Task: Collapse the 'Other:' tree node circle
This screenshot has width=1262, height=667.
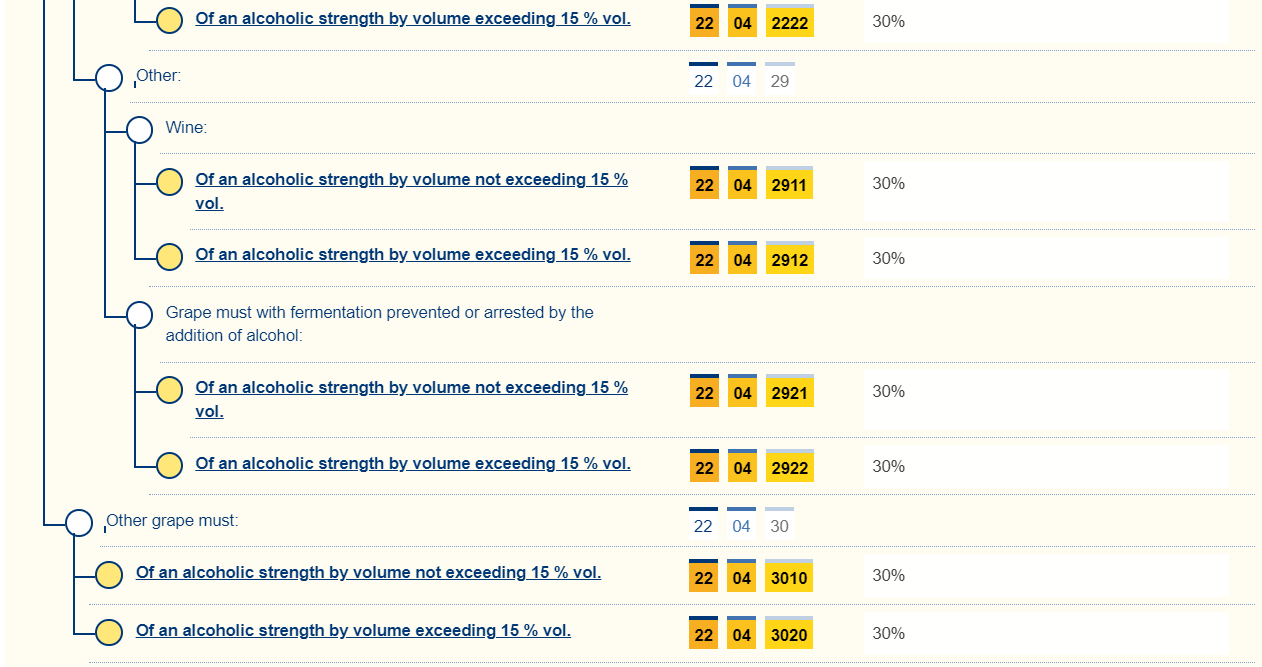Action: [x=109, y=77]
